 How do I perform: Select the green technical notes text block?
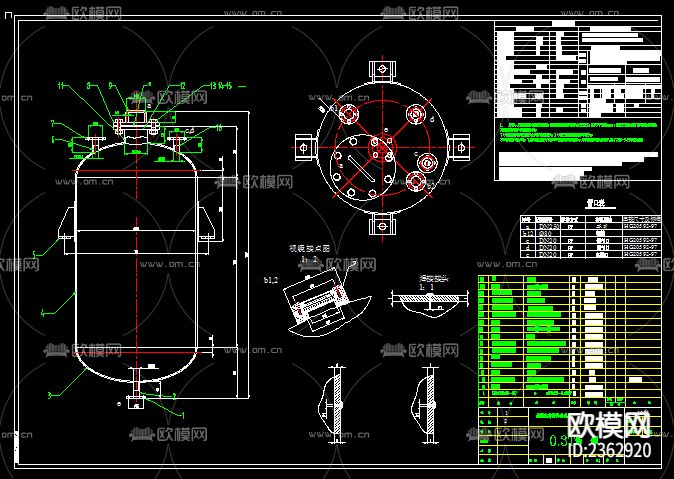(578, 132)
